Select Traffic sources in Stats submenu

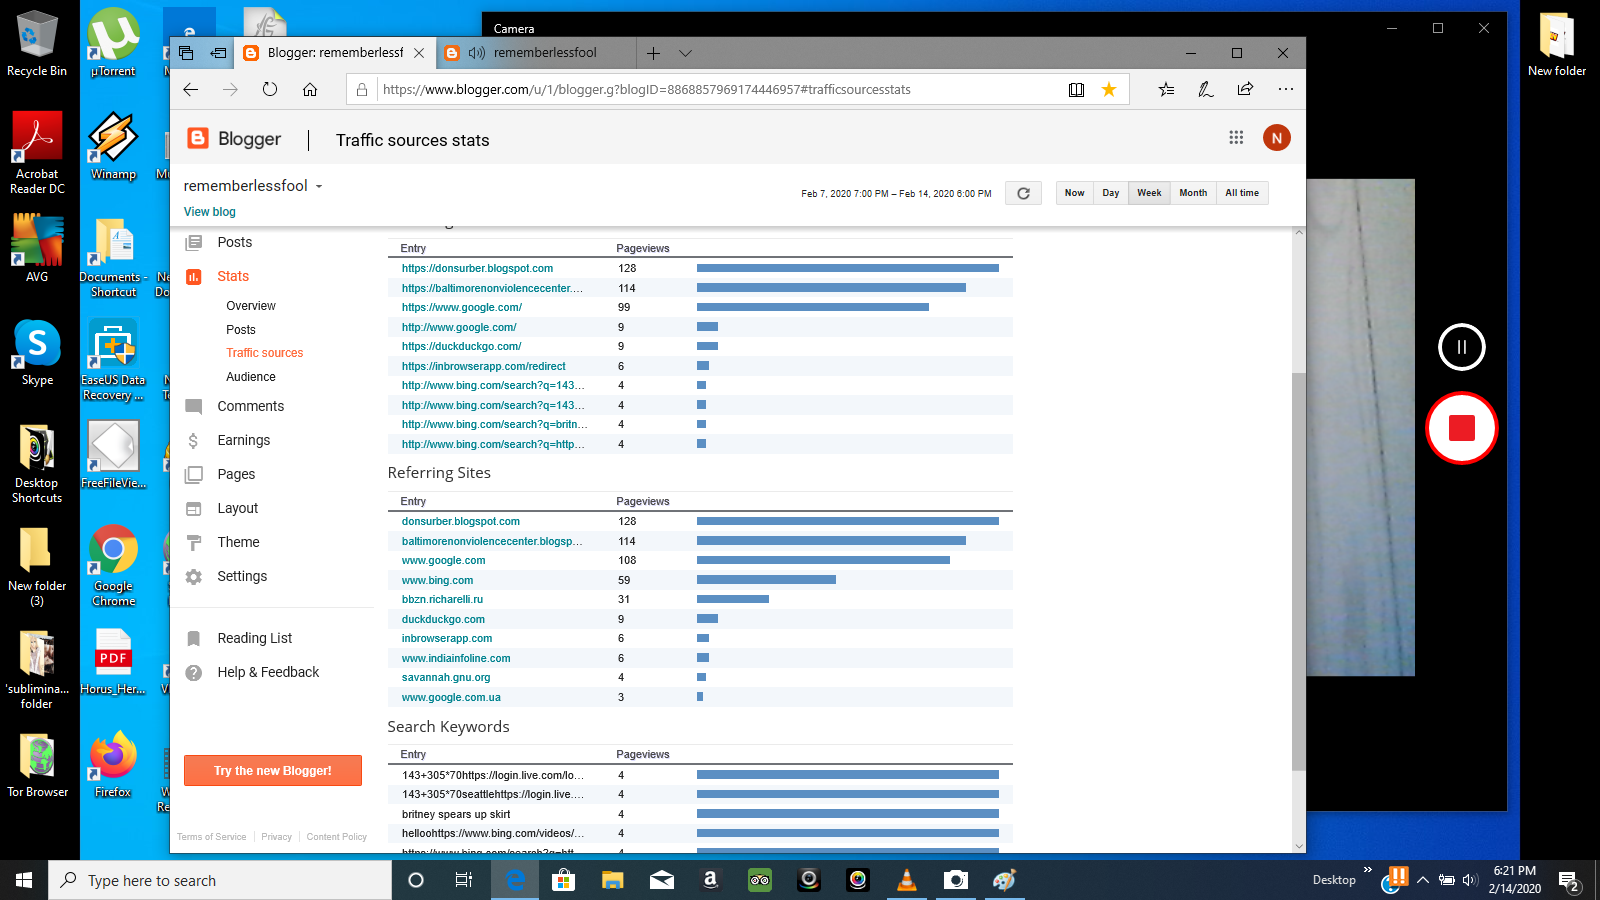264,353
